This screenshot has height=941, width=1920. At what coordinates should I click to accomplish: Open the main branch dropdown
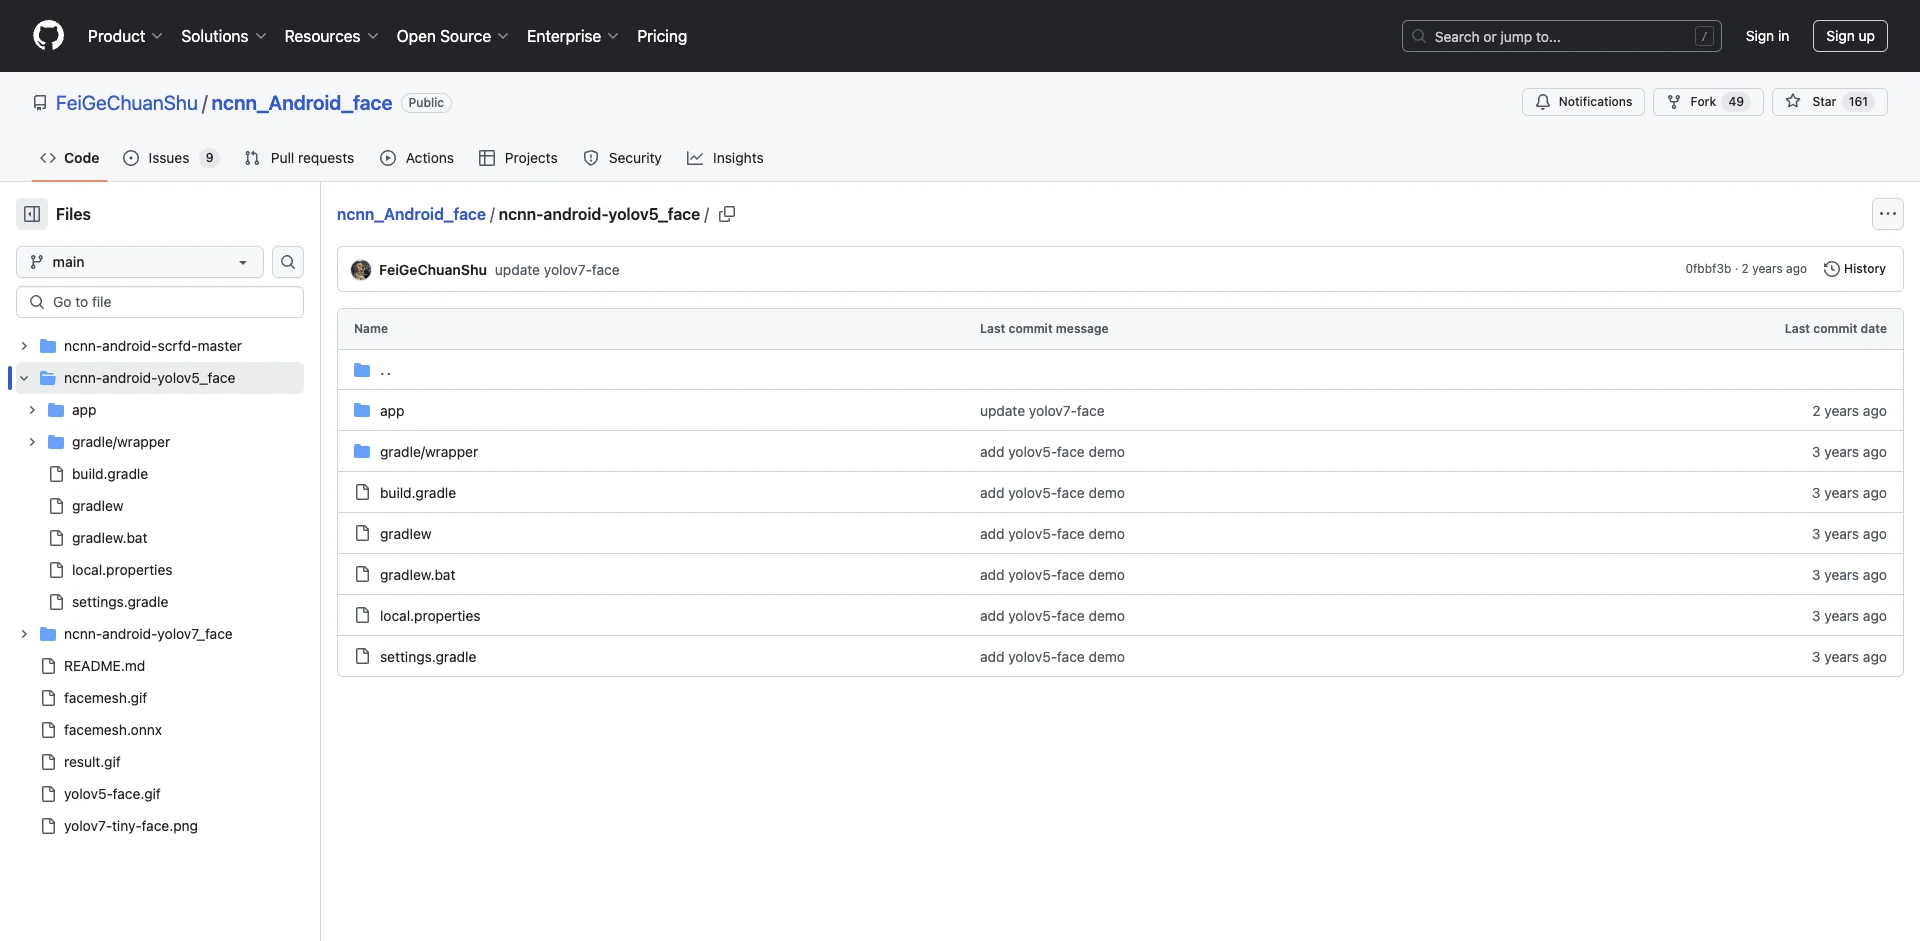(140, 262)
